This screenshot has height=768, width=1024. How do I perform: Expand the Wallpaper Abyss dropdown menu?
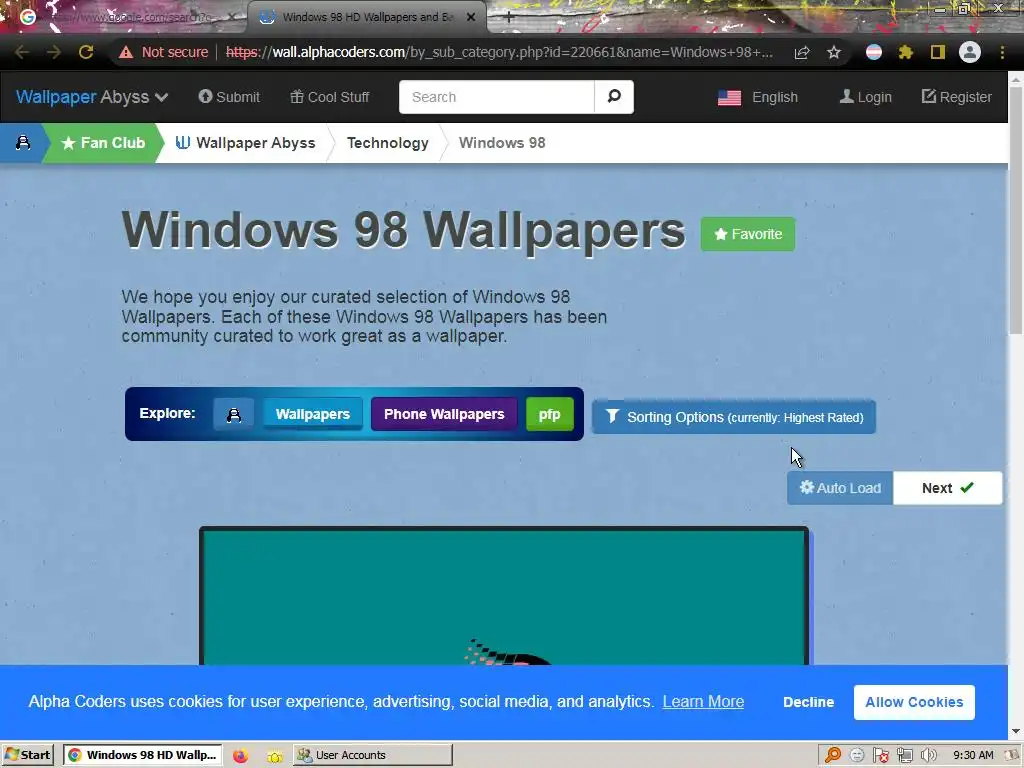[x=92, y=97]
